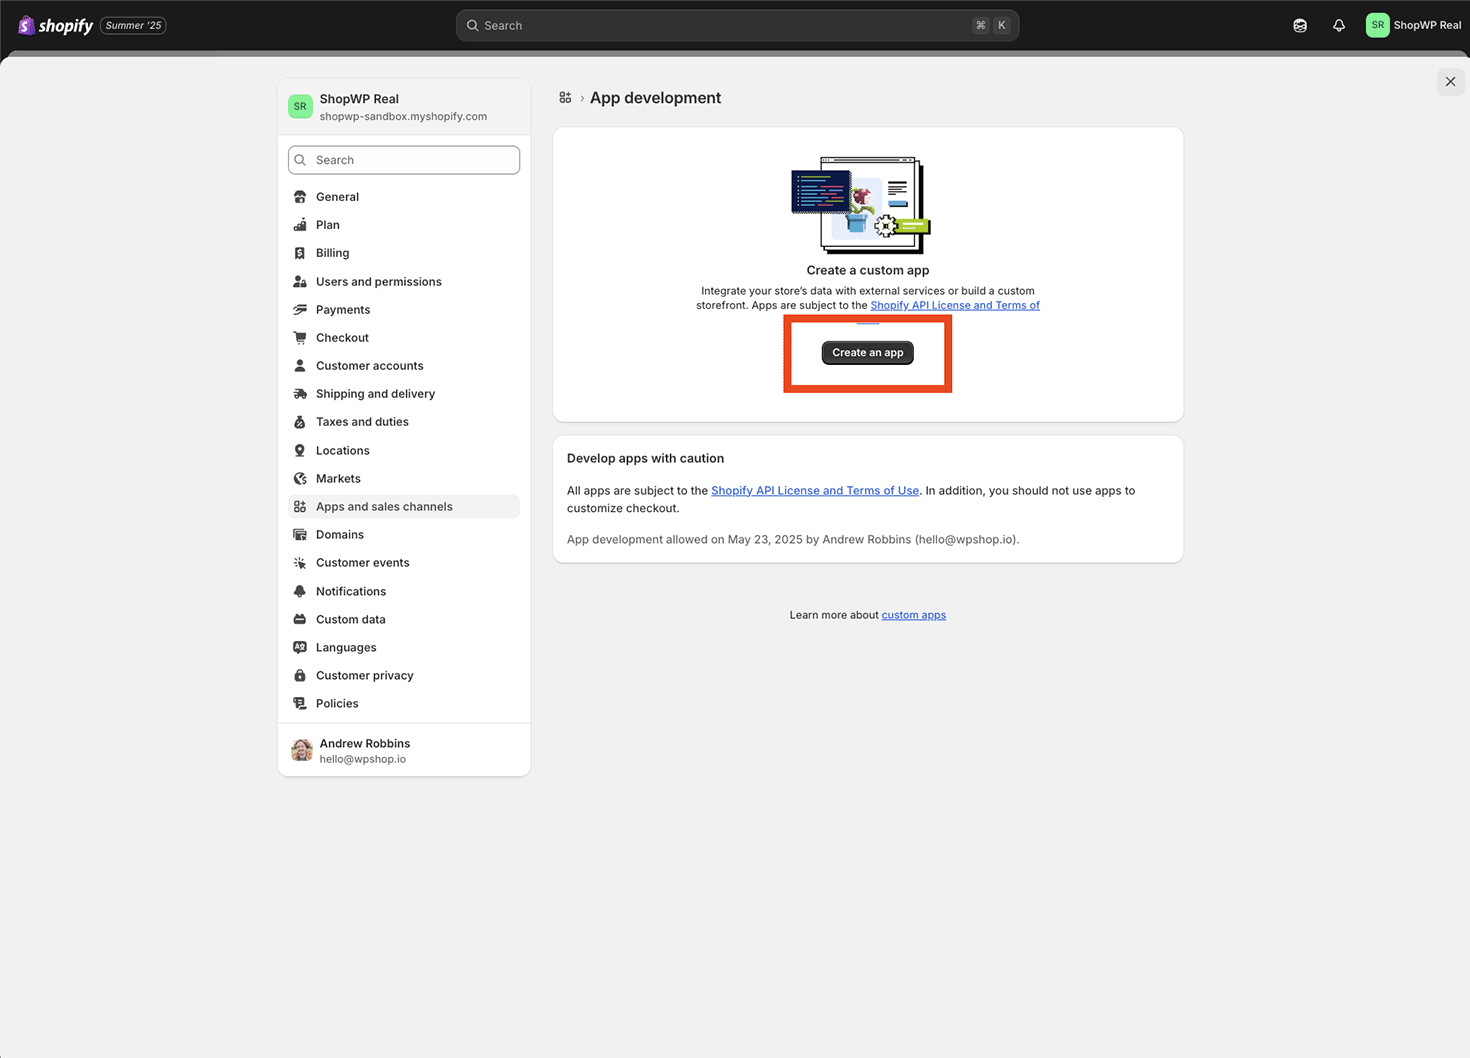Open Domains settings
This screenshot has height=1058, width=1470.
click(x=404, y=535)
